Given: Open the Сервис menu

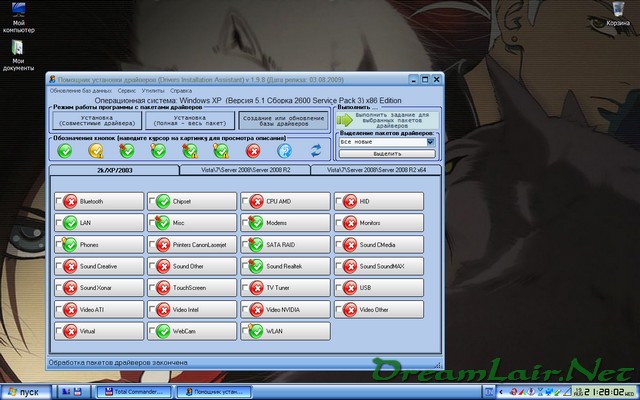Looking at the screenshot, I should [x=127, y=90].
